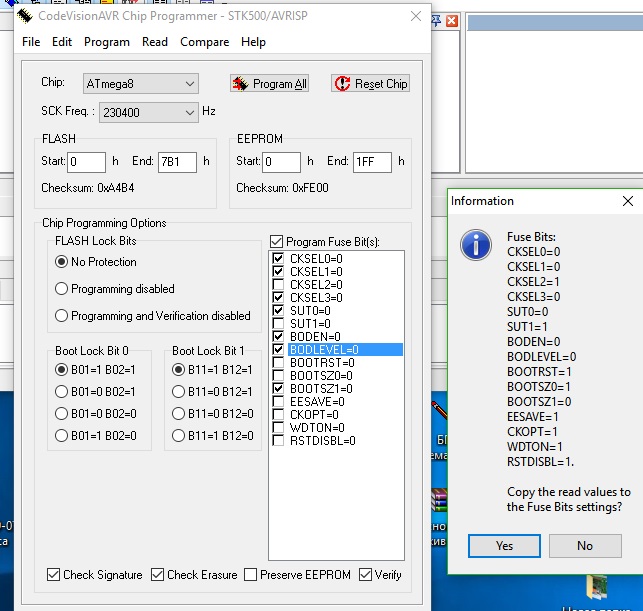
Task: Open the Read menu
Action: (x=155, y=42)
